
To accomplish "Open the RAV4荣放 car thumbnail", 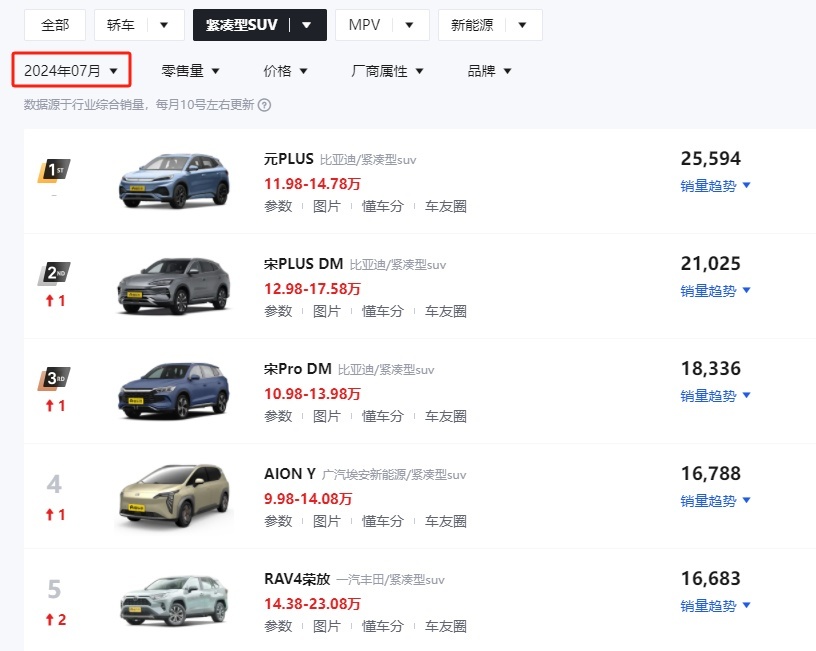I will click(174, 601).
